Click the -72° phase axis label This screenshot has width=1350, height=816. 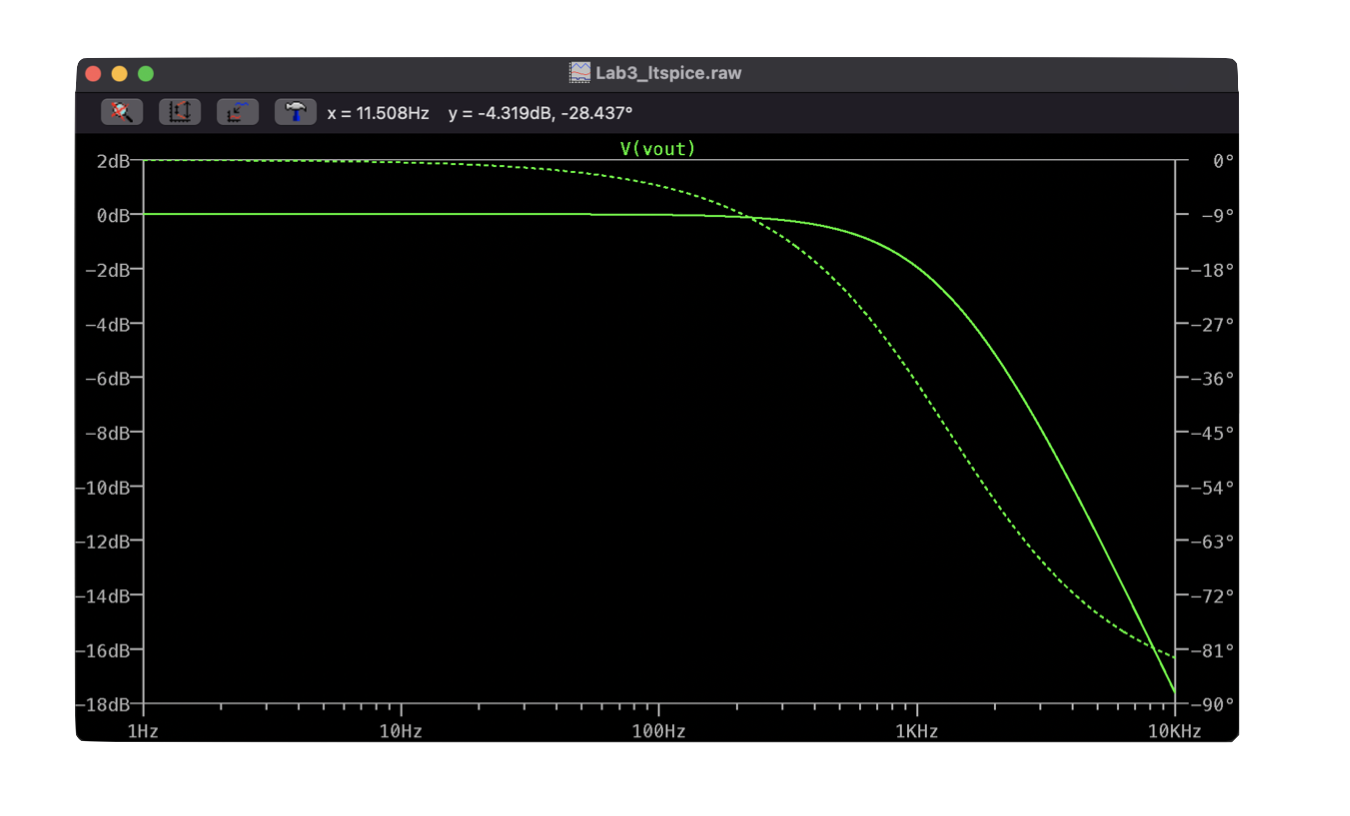pyautogui.click(x=1213, y=596)
